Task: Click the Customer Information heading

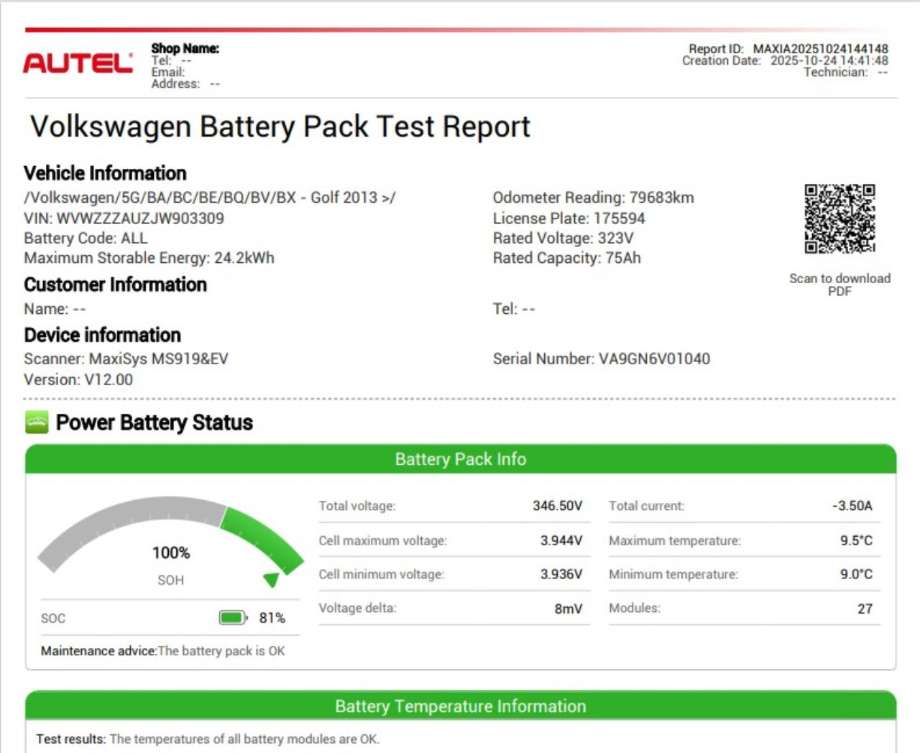Action: [x=115, y=285]
